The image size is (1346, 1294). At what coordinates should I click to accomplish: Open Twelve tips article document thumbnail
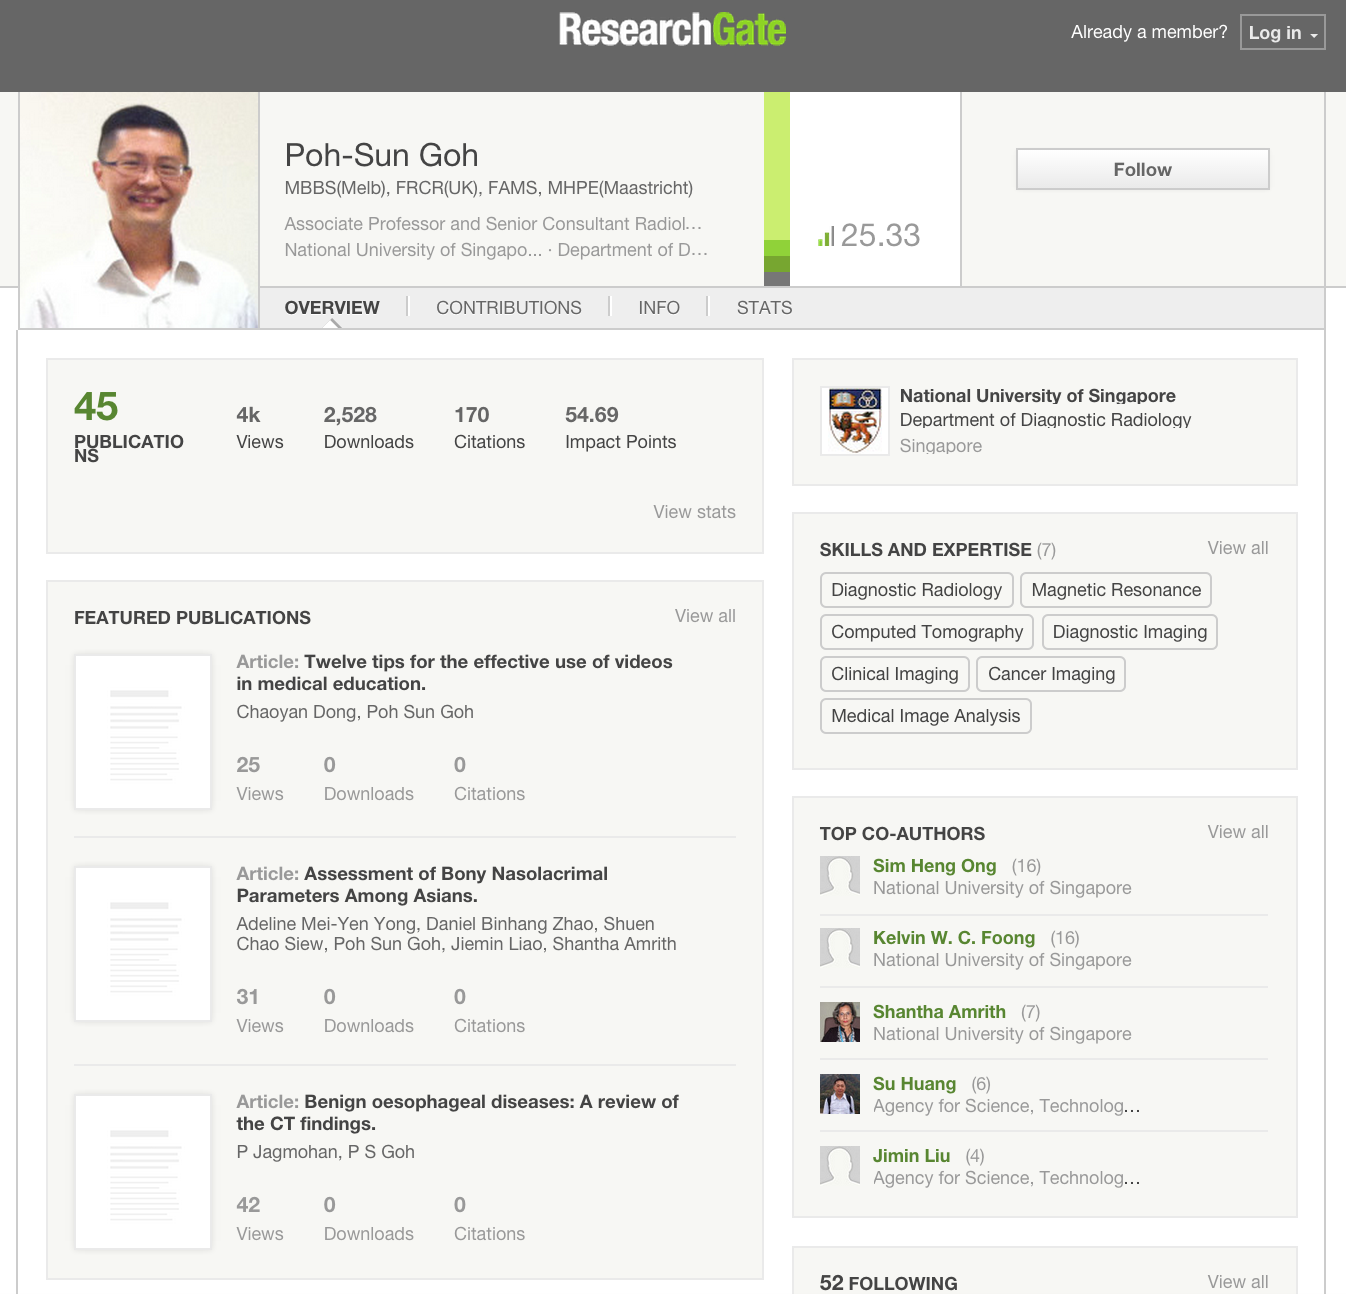pos(143,732)
